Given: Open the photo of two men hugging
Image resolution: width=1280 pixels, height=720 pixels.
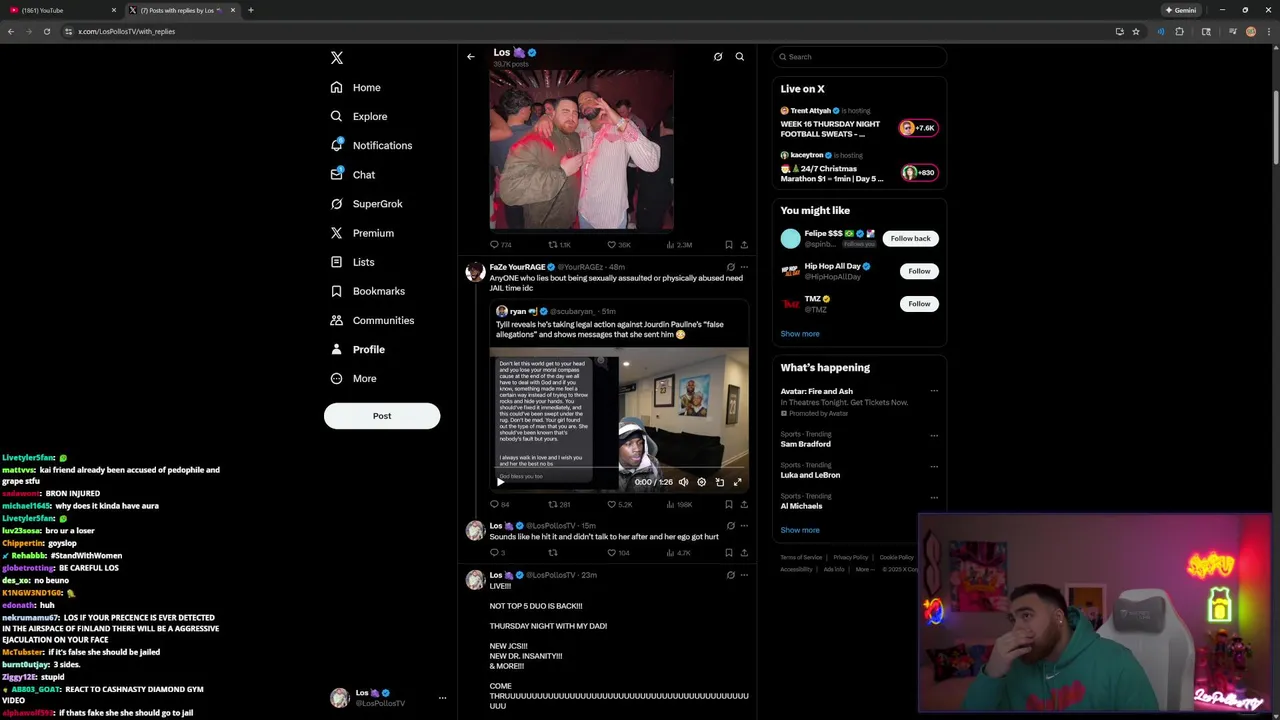Looking at the screenshot, I should (581, 149).
